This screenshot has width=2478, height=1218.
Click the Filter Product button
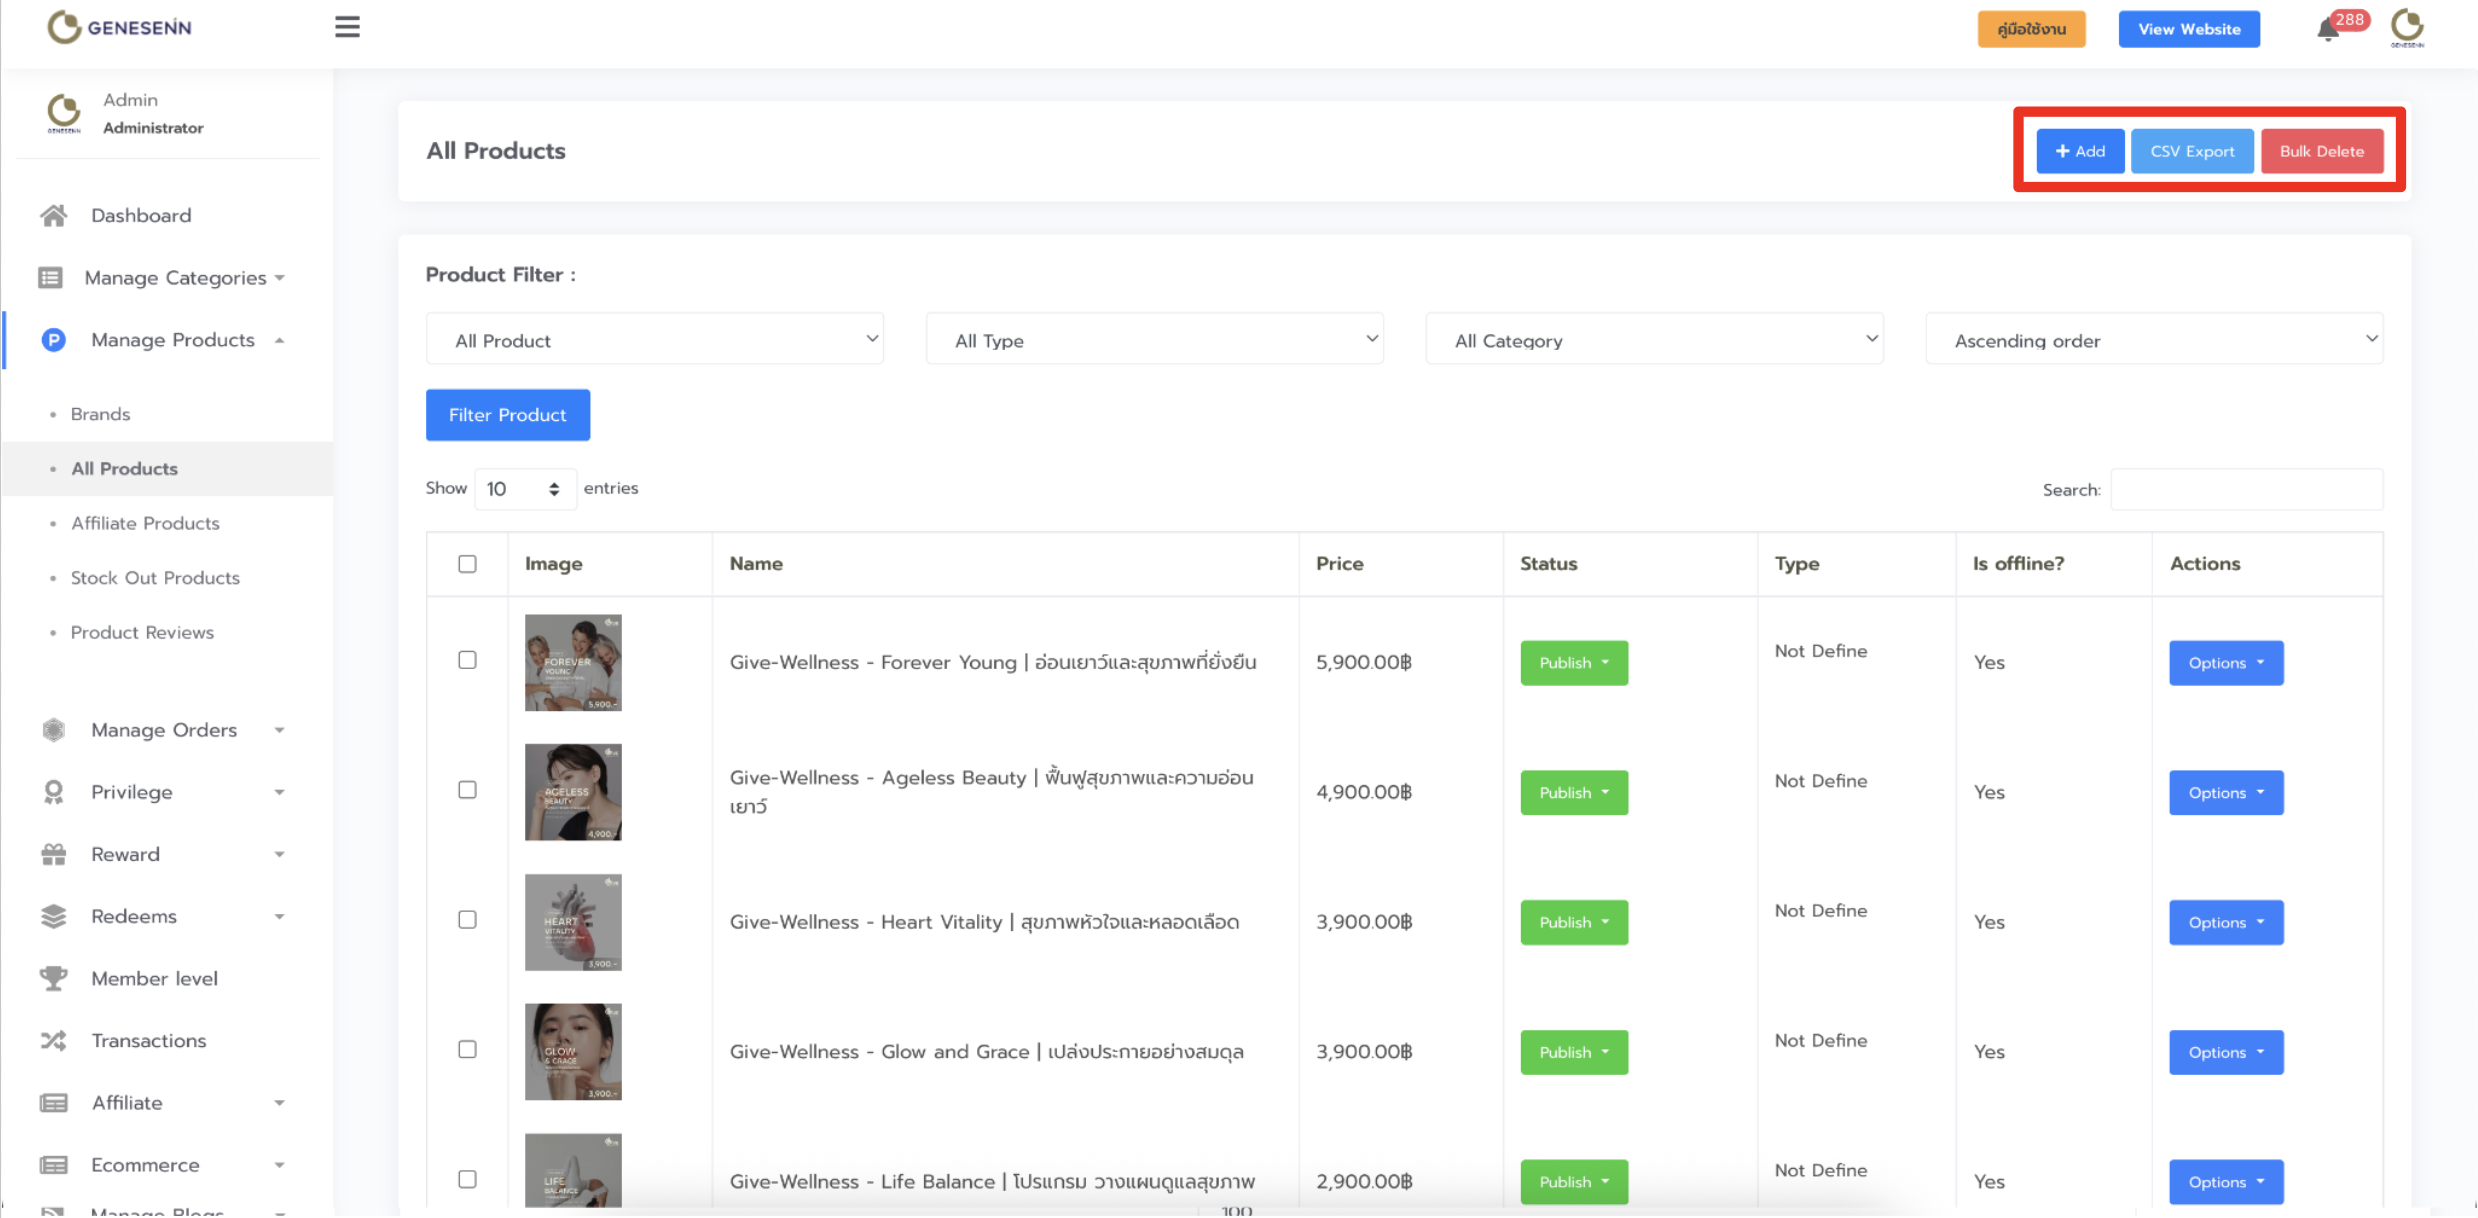pos(508,415)
